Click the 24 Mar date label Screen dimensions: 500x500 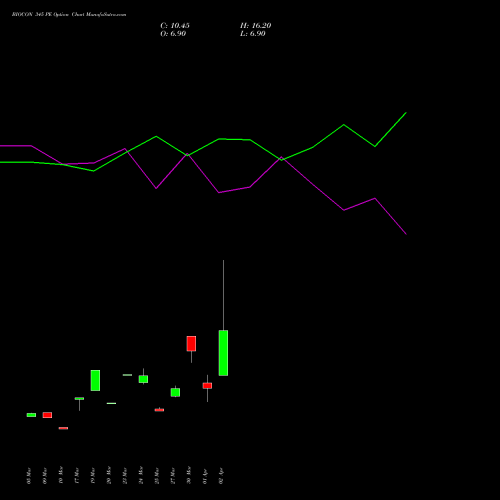click(x=141, y=475)
